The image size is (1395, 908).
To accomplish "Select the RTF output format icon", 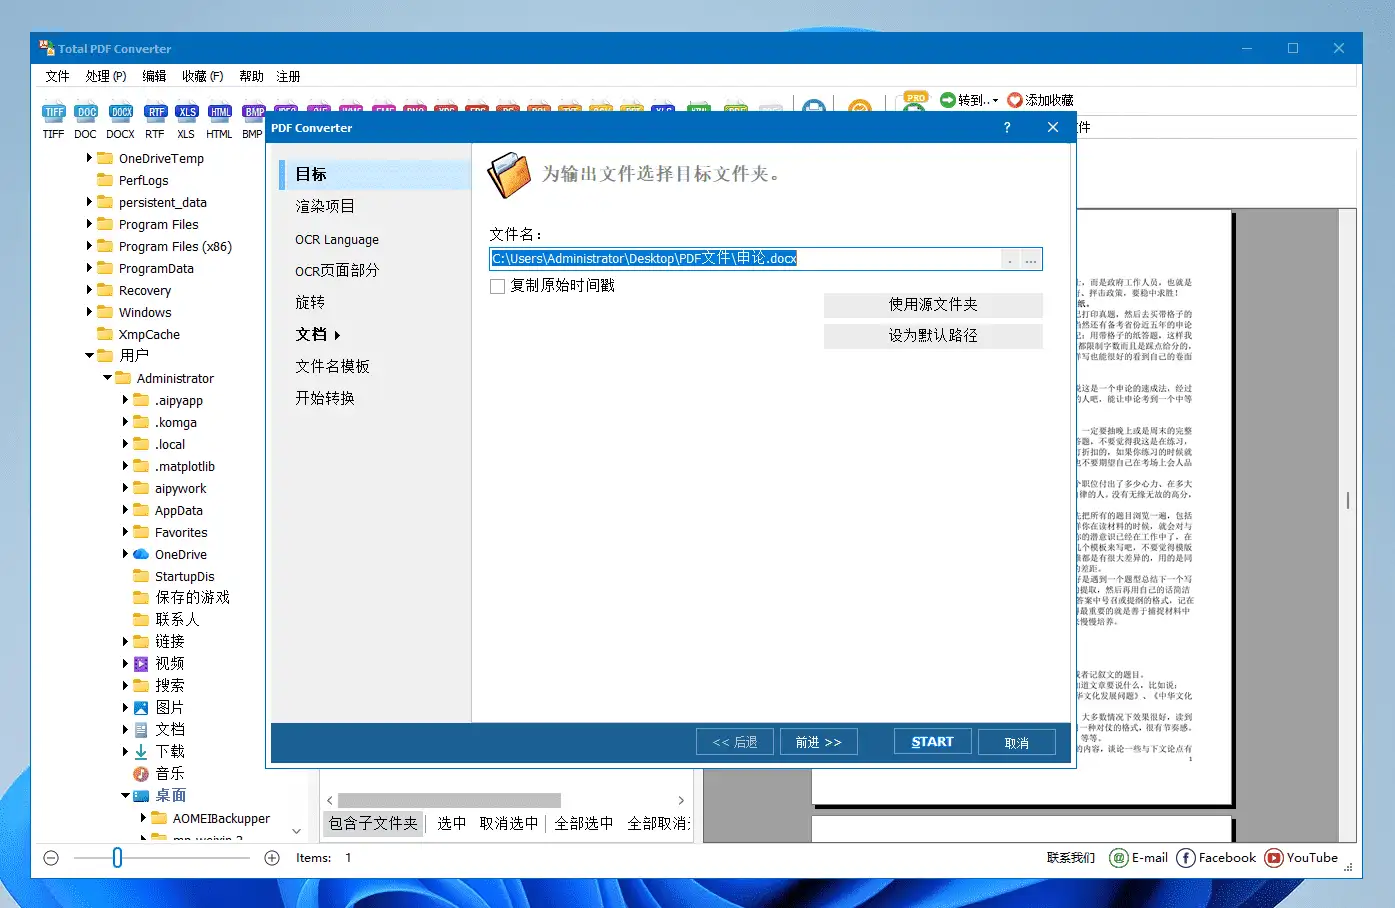I will pos(155,112).
